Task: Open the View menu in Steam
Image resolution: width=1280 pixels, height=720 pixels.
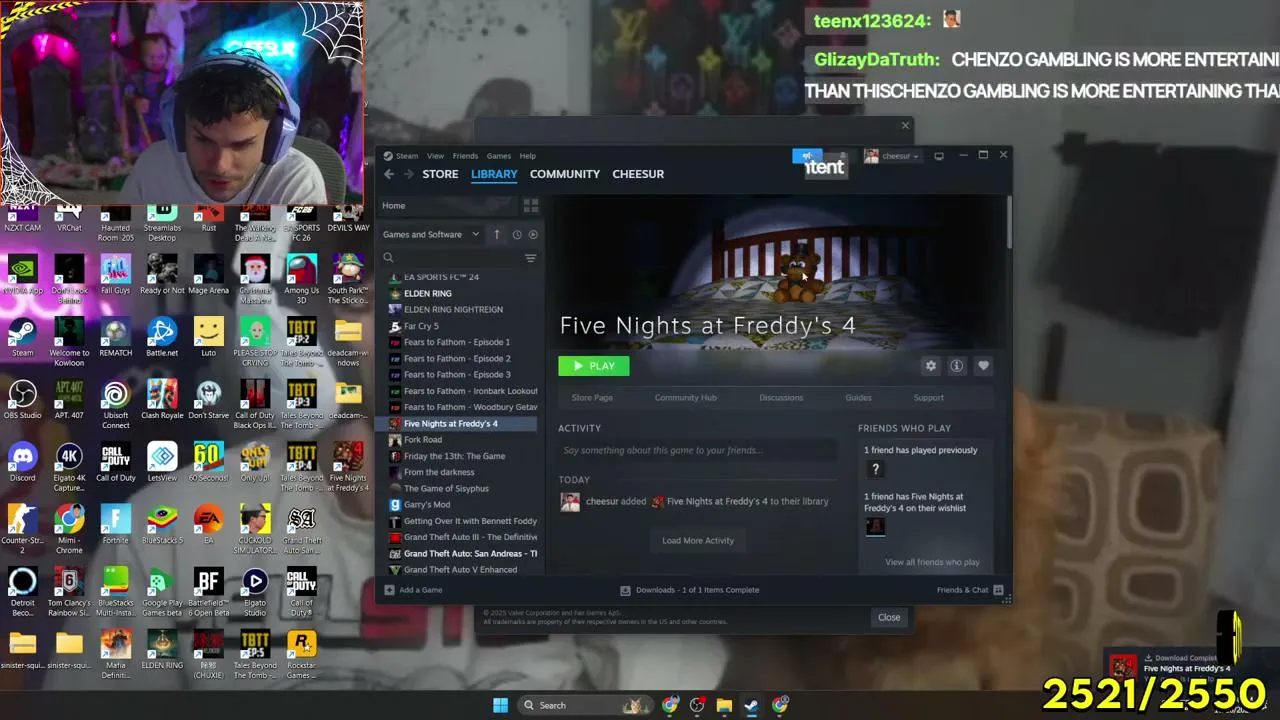Action: (435, 156)
